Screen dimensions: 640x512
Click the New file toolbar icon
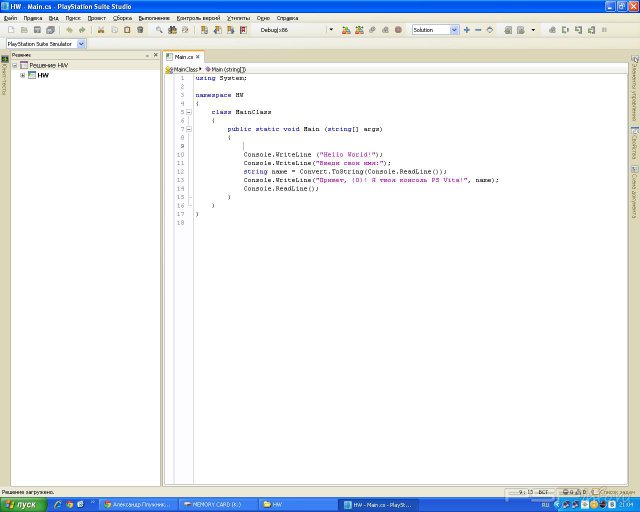(x=10, y=30)
